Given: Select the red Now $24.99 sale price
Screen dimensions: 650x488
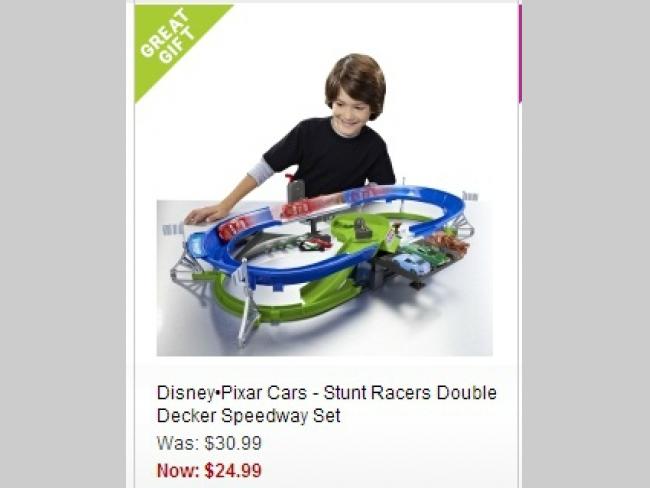Looking at the screenshot, I should [x=209, y=471].
